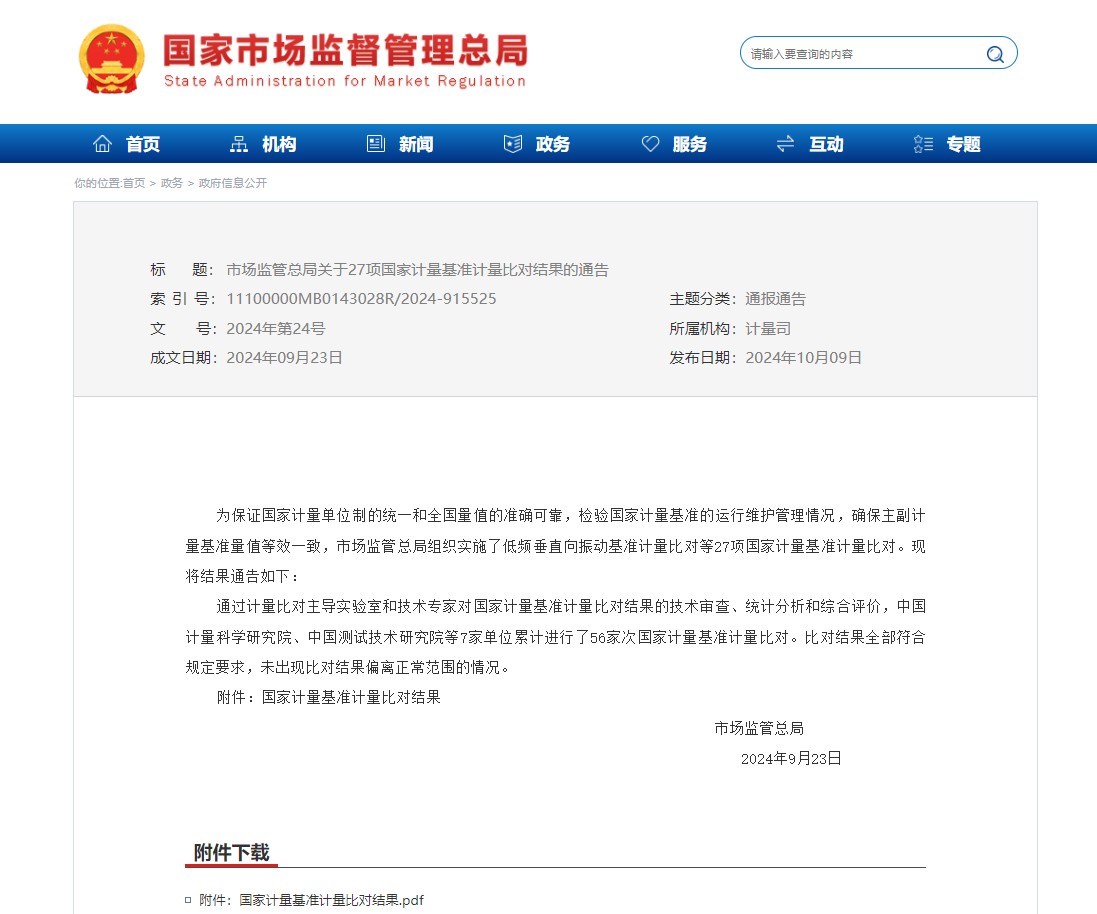Click the list icon beside 专题
The image size is (1097, 914).
tap(923, 144)
